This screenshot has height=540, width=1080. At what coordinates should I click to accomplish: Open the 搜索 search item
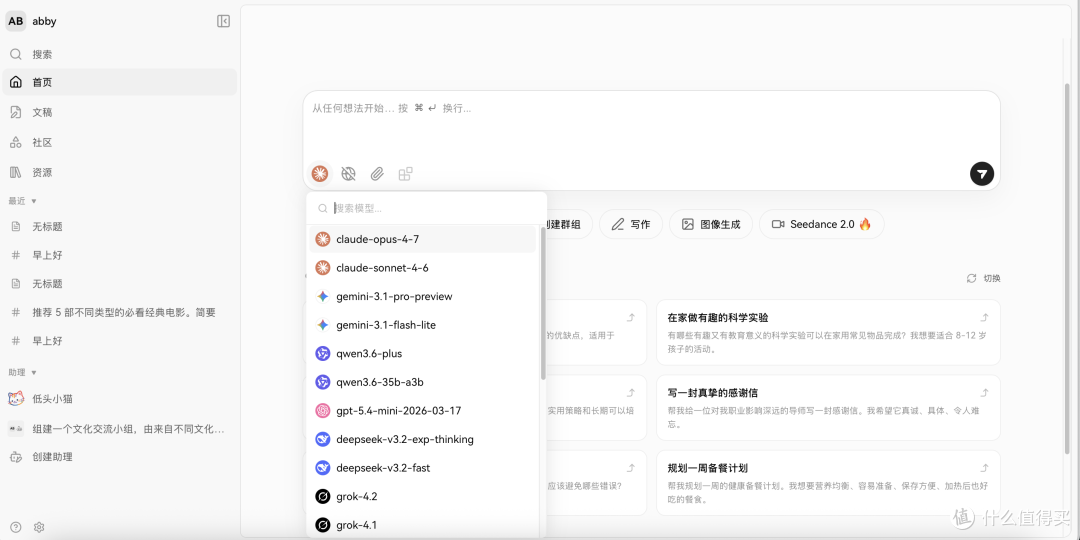[x=120, y=54]
